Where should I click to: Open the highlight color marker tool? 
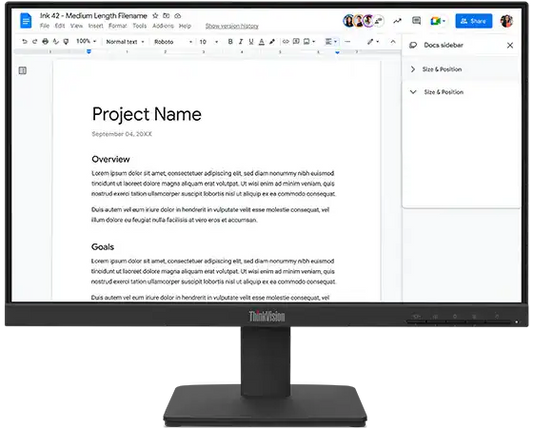[x=272, y=41]
